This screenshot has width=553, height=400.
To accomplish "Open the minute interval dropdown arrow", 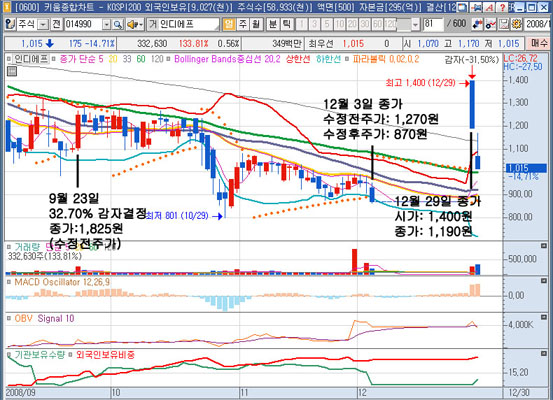I will tap(415, 24).
